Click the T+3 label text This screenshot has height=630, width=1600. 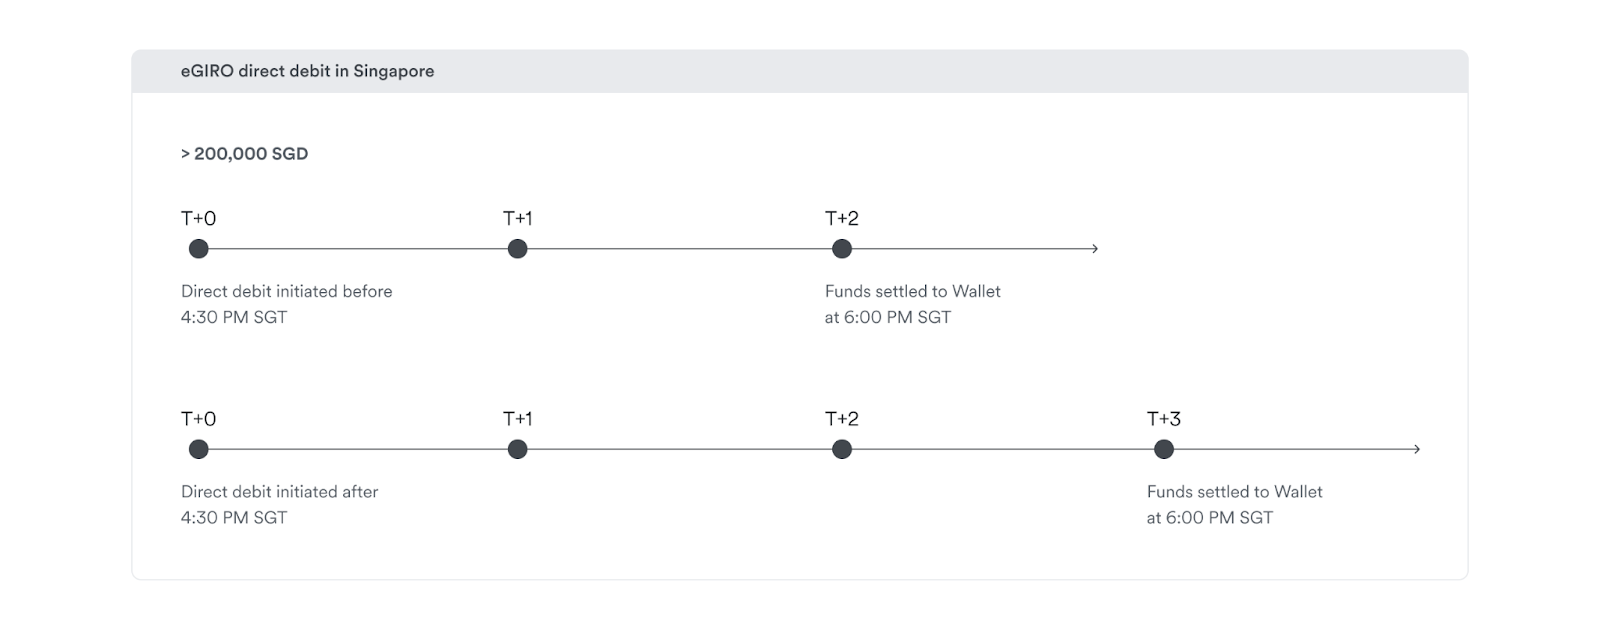tap(1164, 419)
